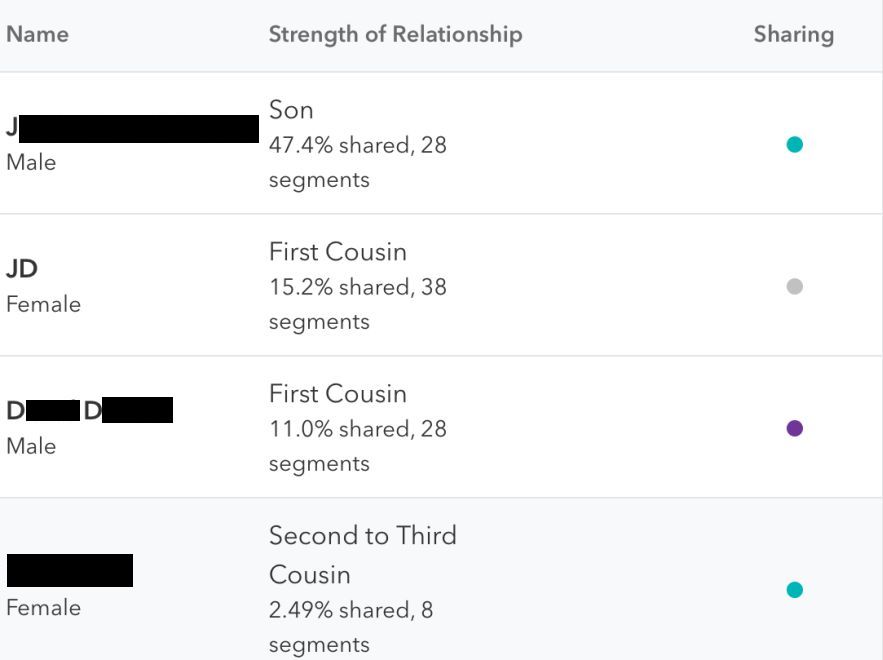Open the redacted female cousin's name
The width and height of the screenshot is (883, 660).
pyautogui.click(x=70, y=570)
